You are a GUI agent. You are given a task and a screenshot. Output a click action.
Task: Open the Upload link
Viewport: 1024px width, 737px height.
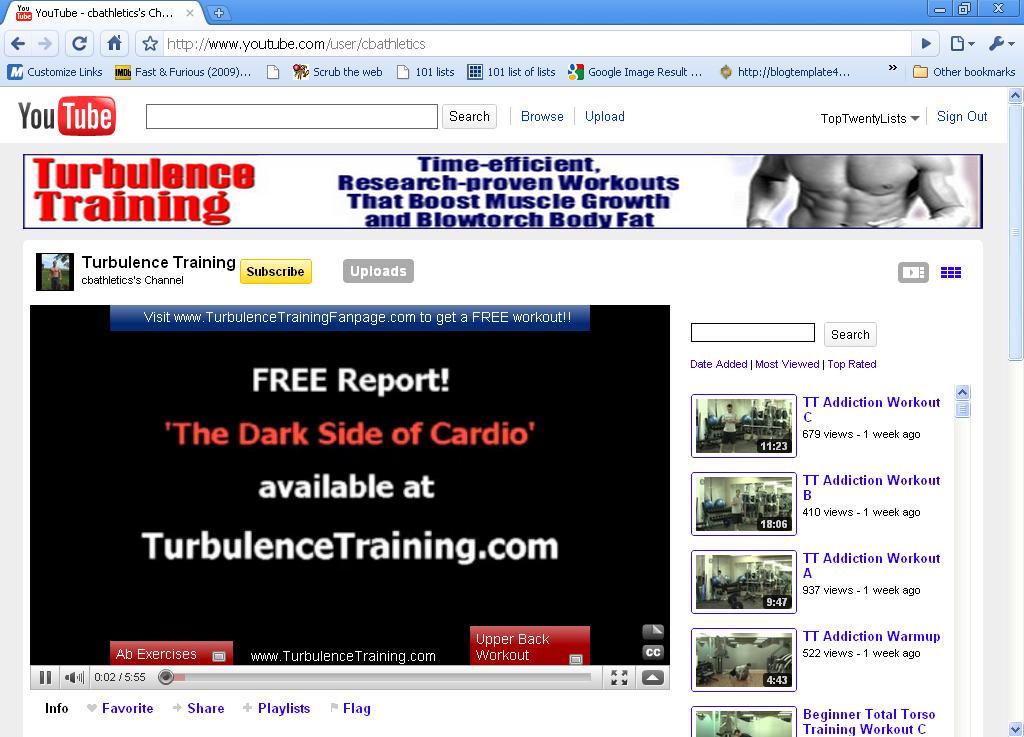[605, 116]
